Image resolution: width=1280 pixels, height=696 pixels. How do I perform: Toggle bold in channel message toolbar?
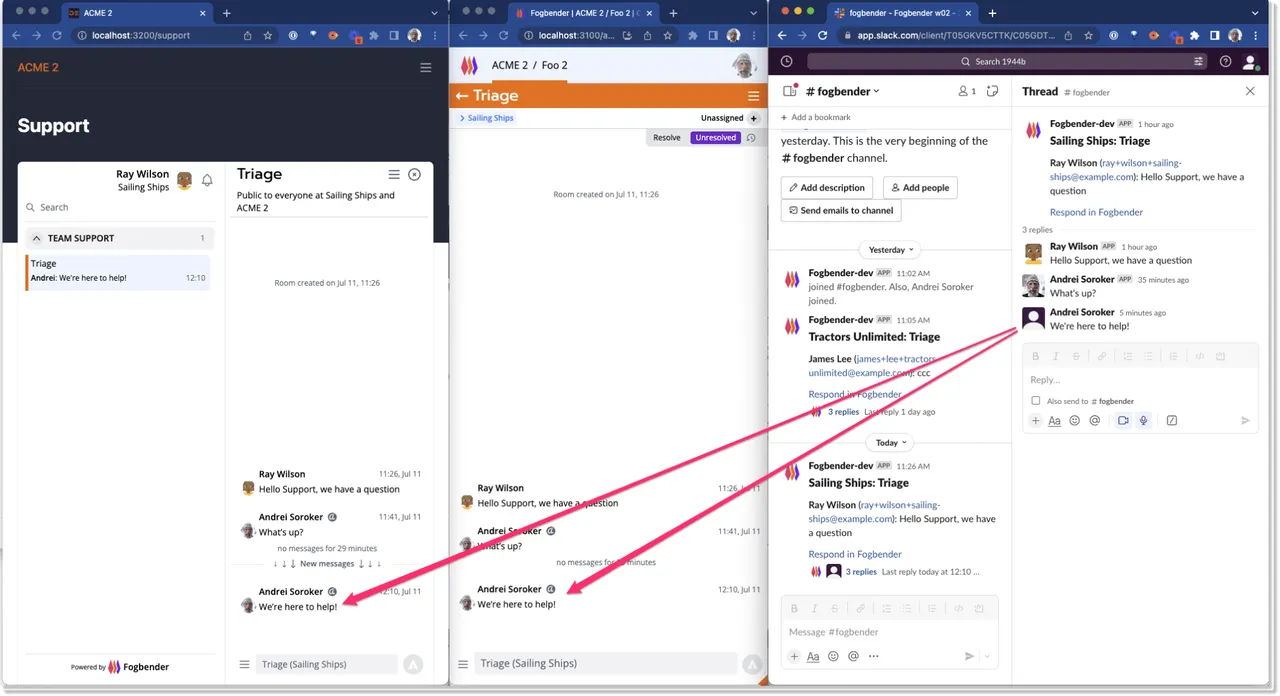794,609
